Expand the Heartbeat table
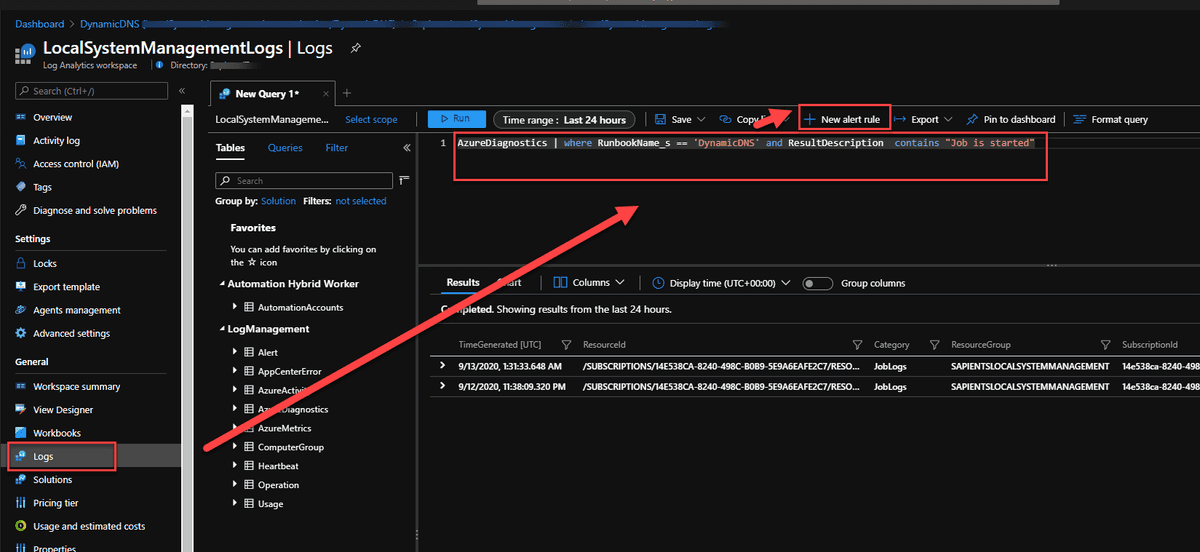This screenshot has height=552, width=1200. [235, 466]
